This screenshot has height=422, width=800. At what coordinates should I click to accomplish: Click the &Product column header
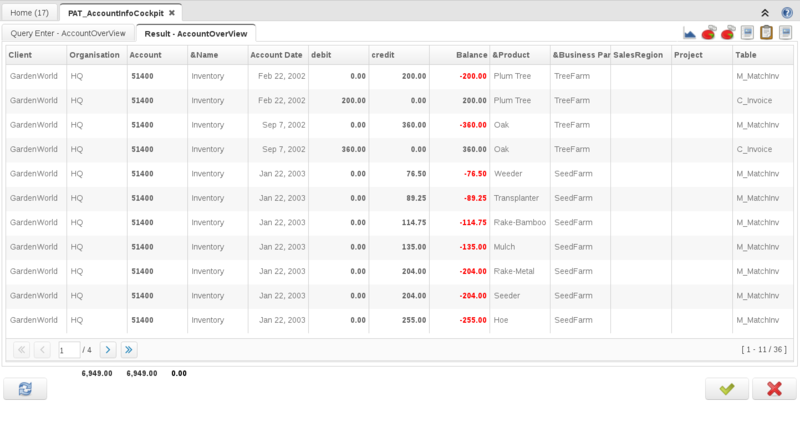point(518,54)
